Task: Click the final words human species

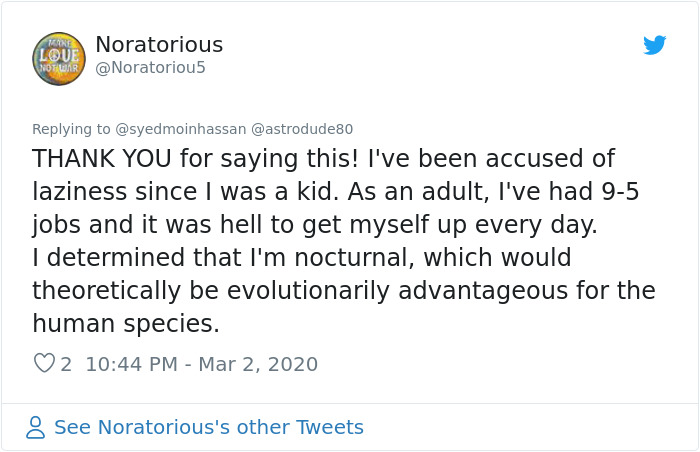Action: (x=126, y=324)
